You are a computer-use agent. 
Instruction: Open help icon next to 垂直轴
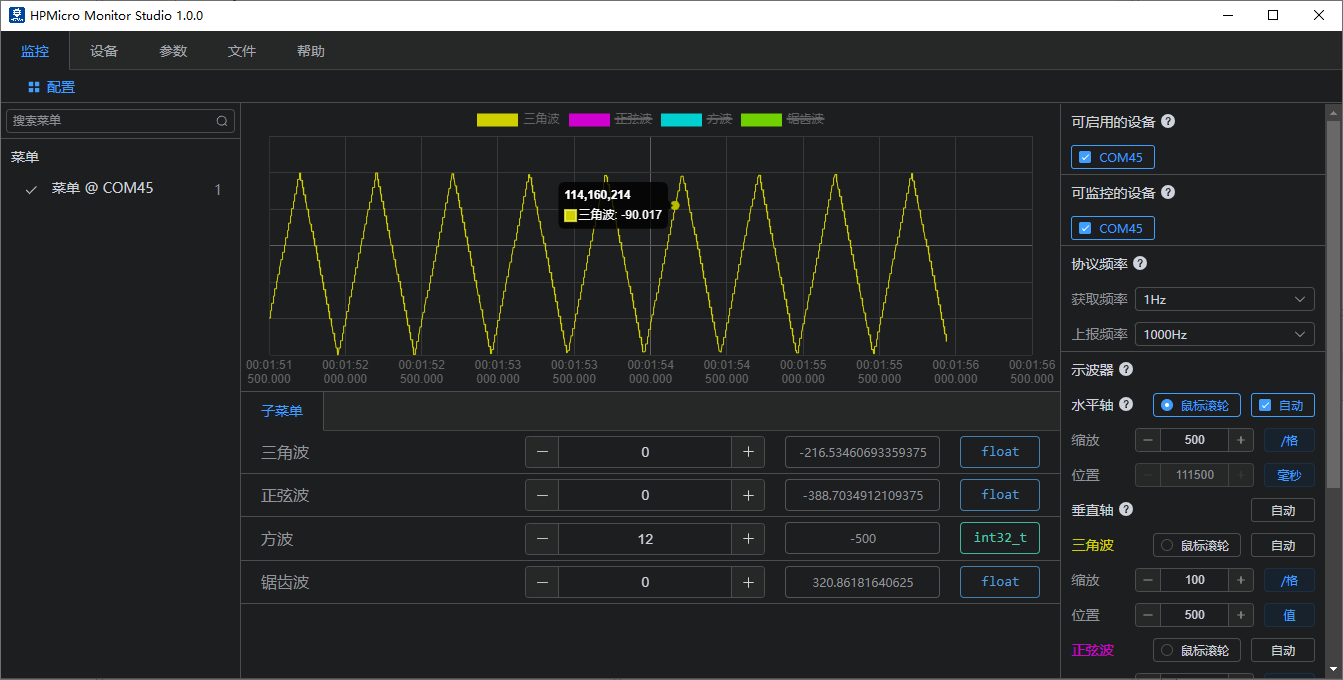[x=1126, y=509]
